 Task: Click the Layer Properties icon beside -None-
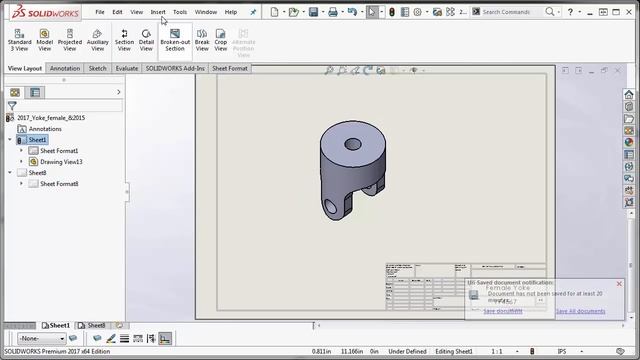point(73,338)
